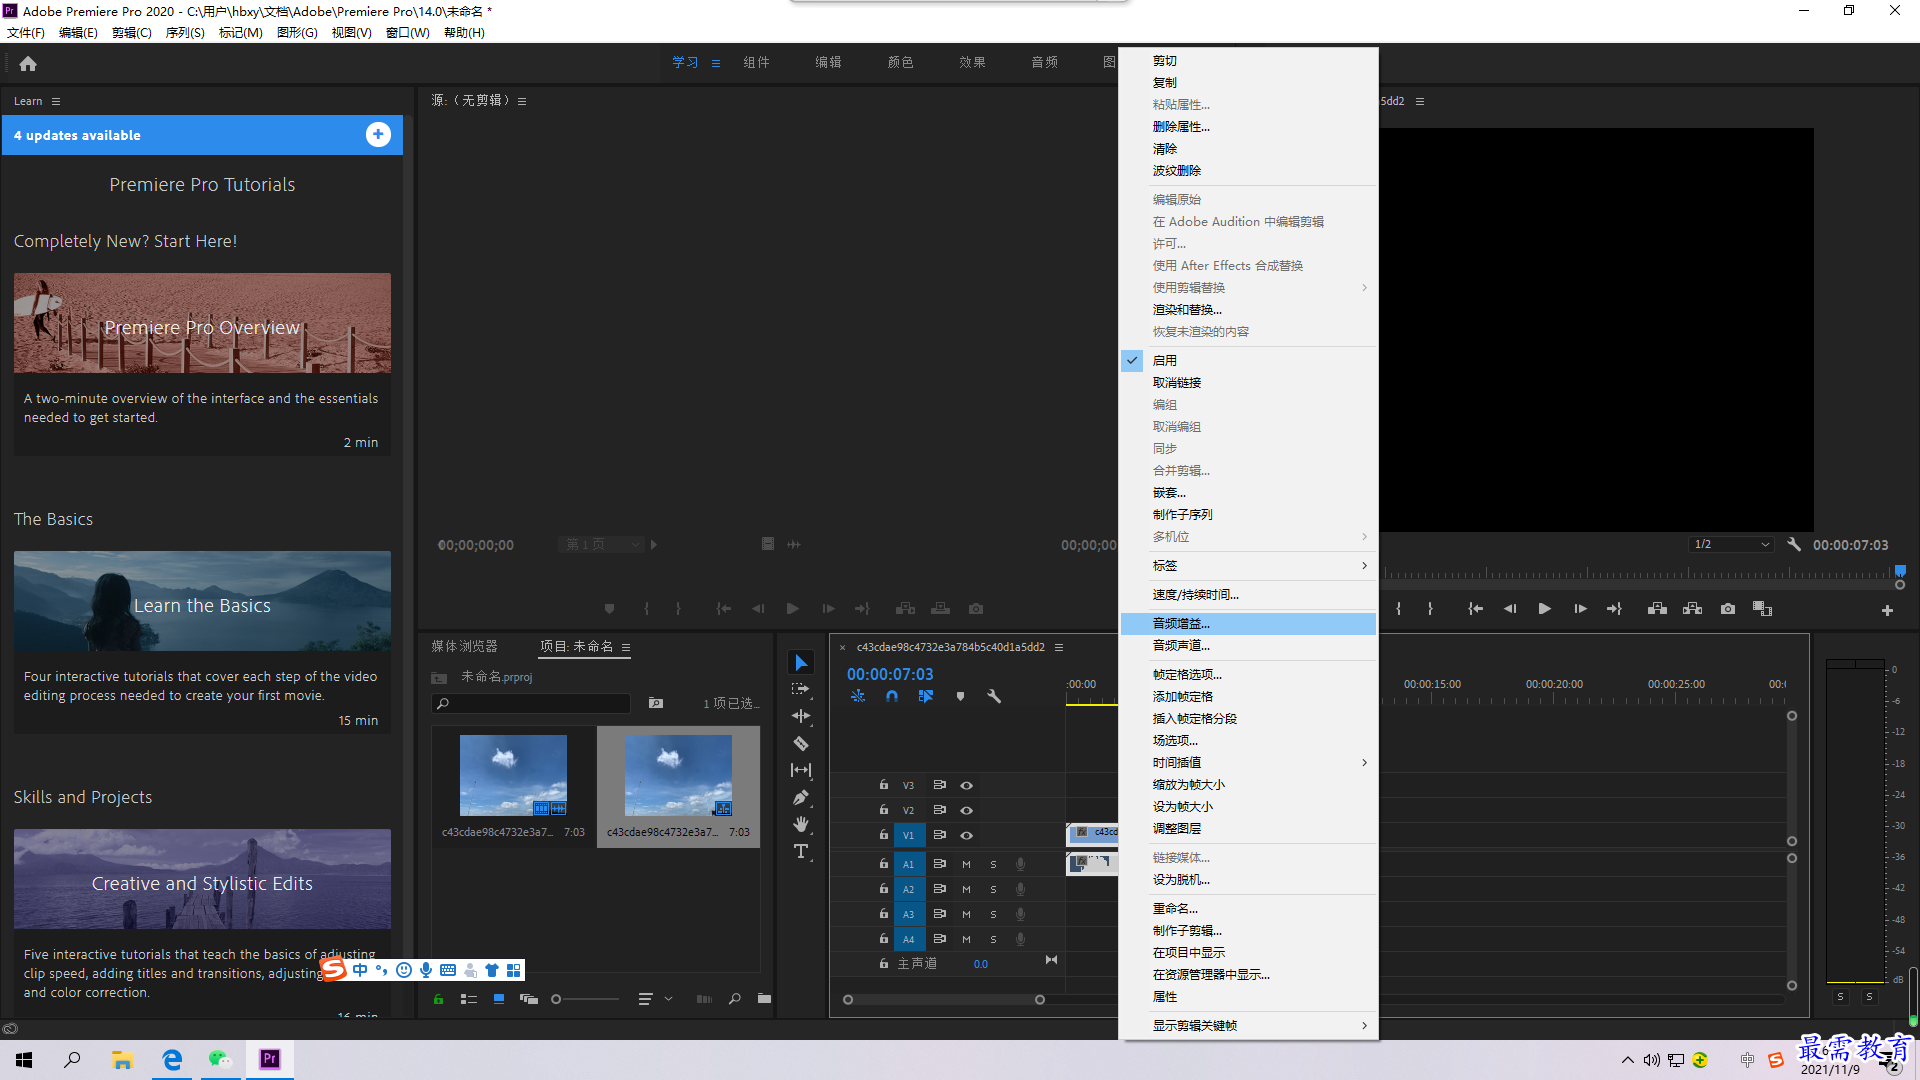Click timeline horizontal zoom scroll bar
The height and width of the screenshot is (1080, 1920).
pyautogui.click(x=944, y=1000)
